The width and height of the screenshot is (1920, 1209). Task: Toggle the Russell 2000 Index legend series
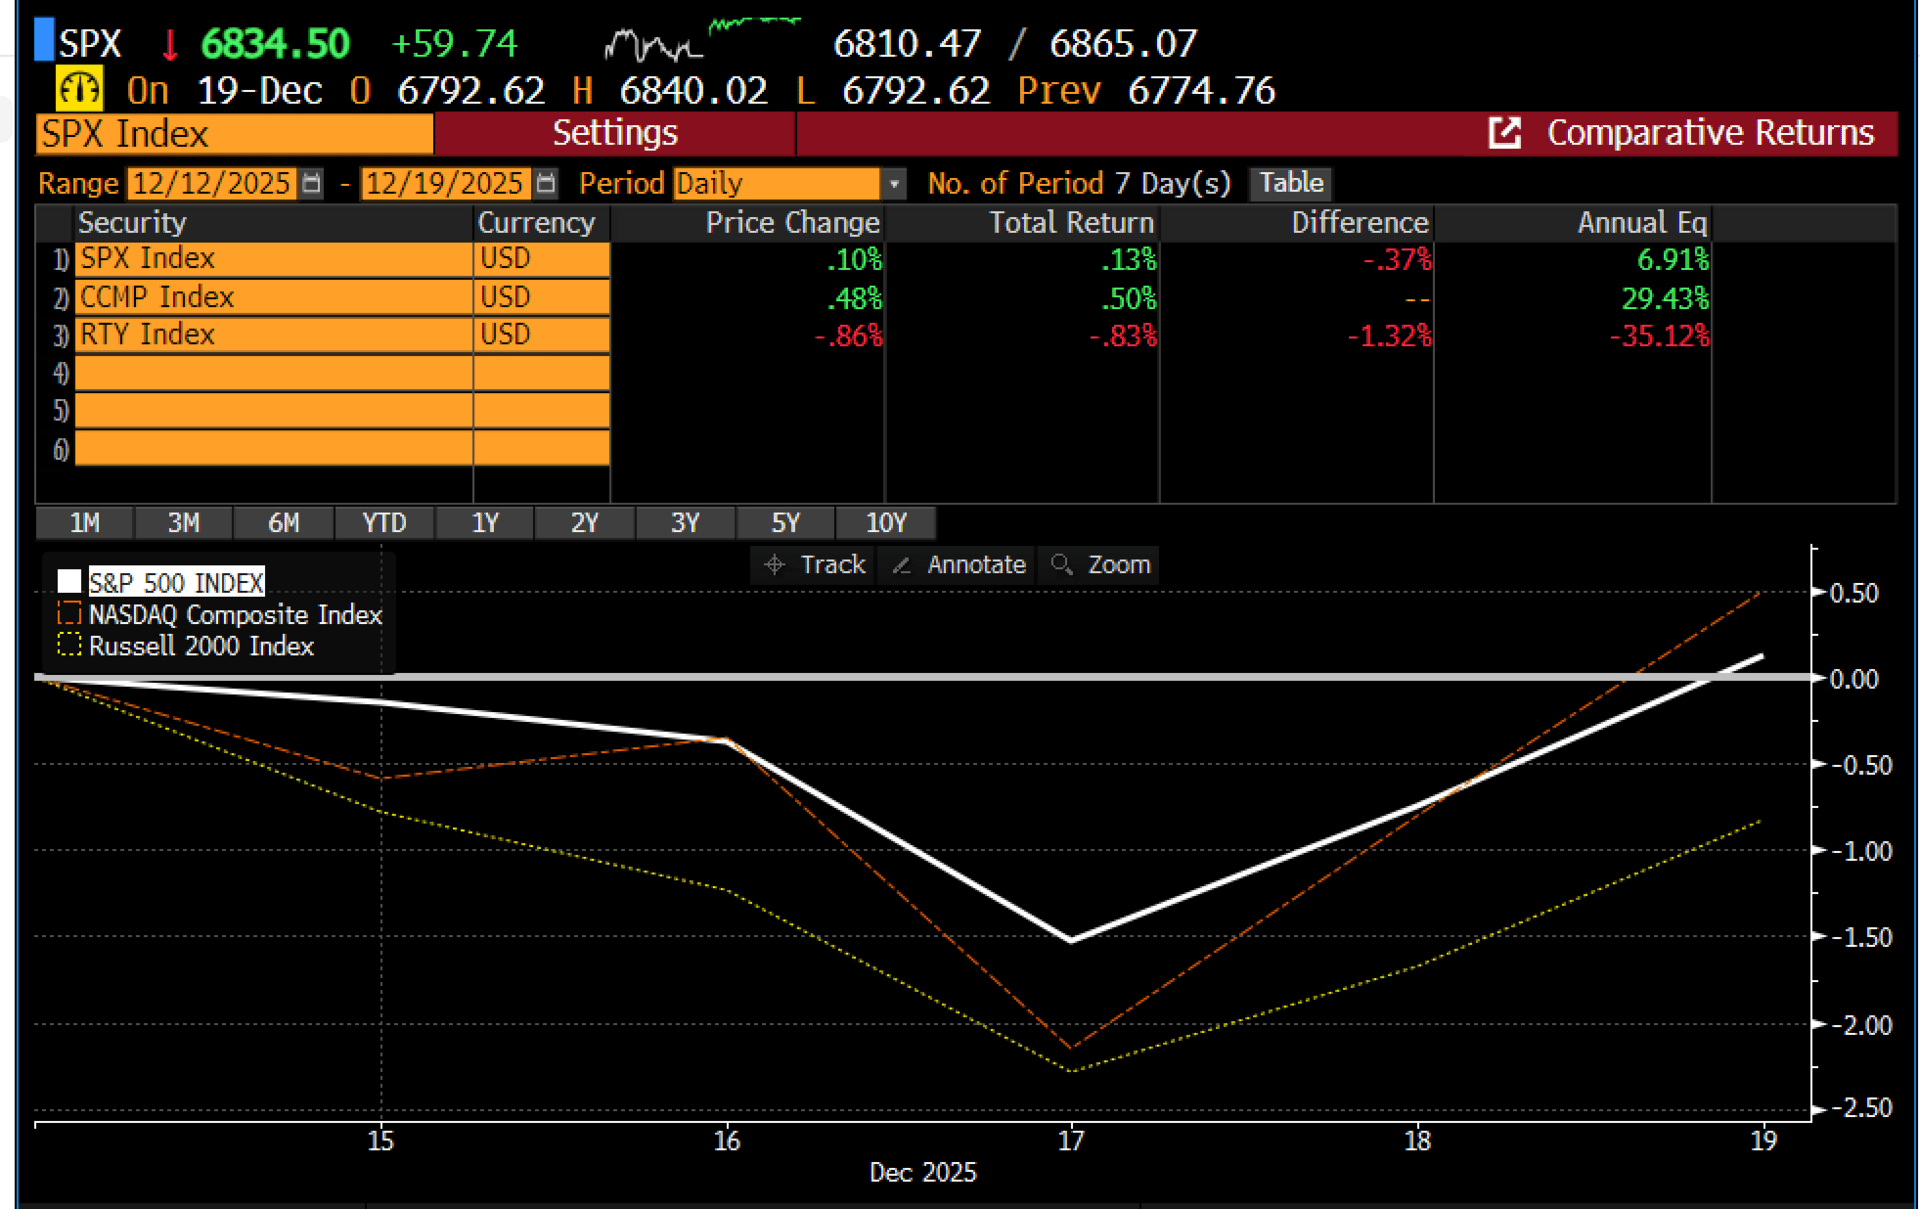click(x=201, y=646)
